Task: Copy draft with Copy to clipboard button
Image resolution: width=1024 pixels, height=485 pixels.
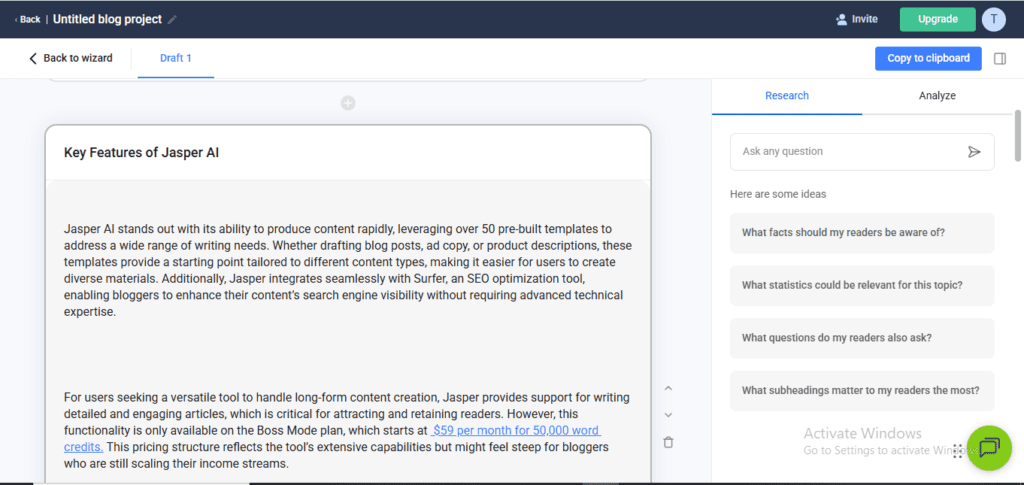Action: click(x=928, y=58)
